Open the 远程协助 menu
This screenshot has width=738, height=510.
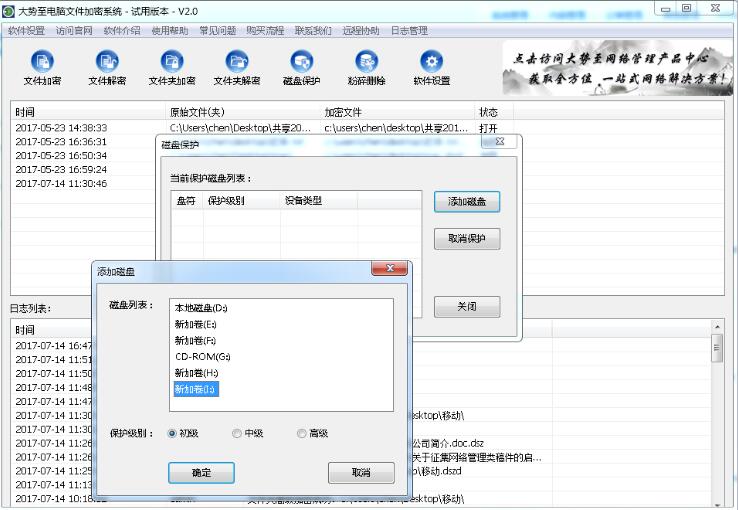pos(361,31)
